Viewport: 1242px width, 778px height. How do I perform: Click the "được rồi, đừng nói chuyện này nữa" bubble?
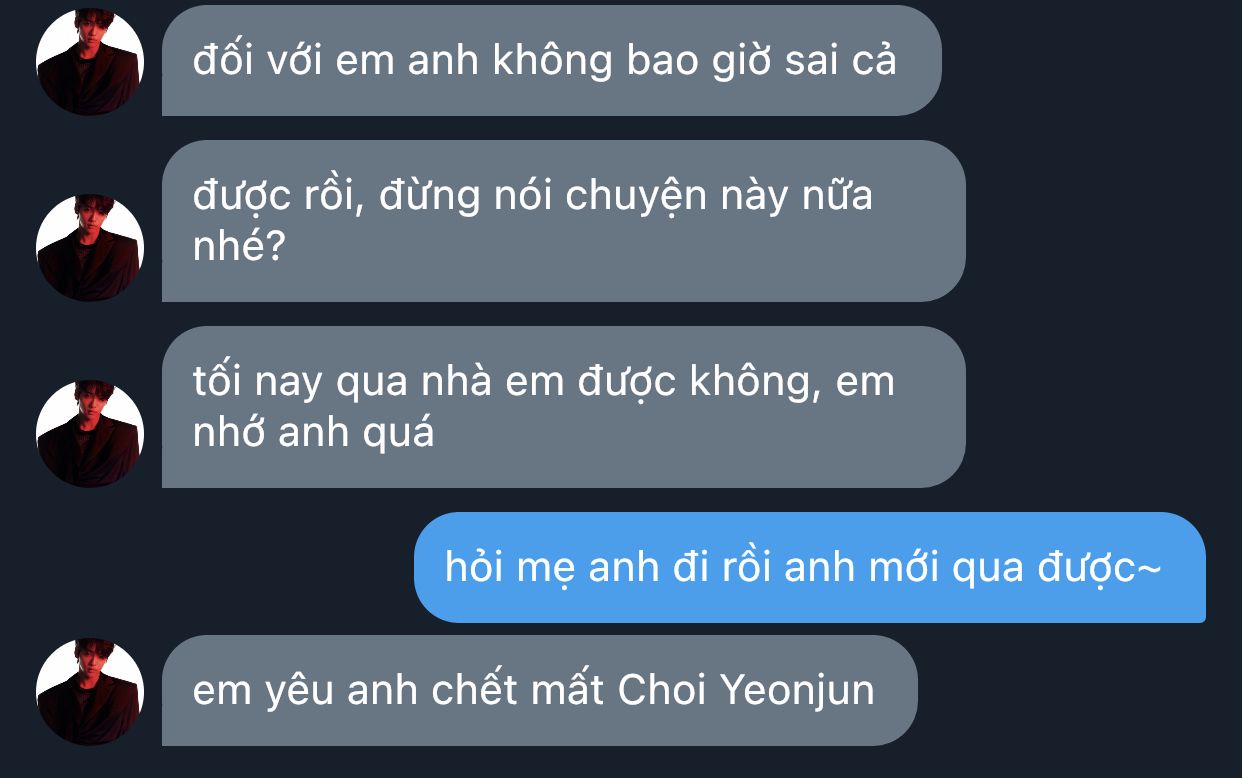564,221
